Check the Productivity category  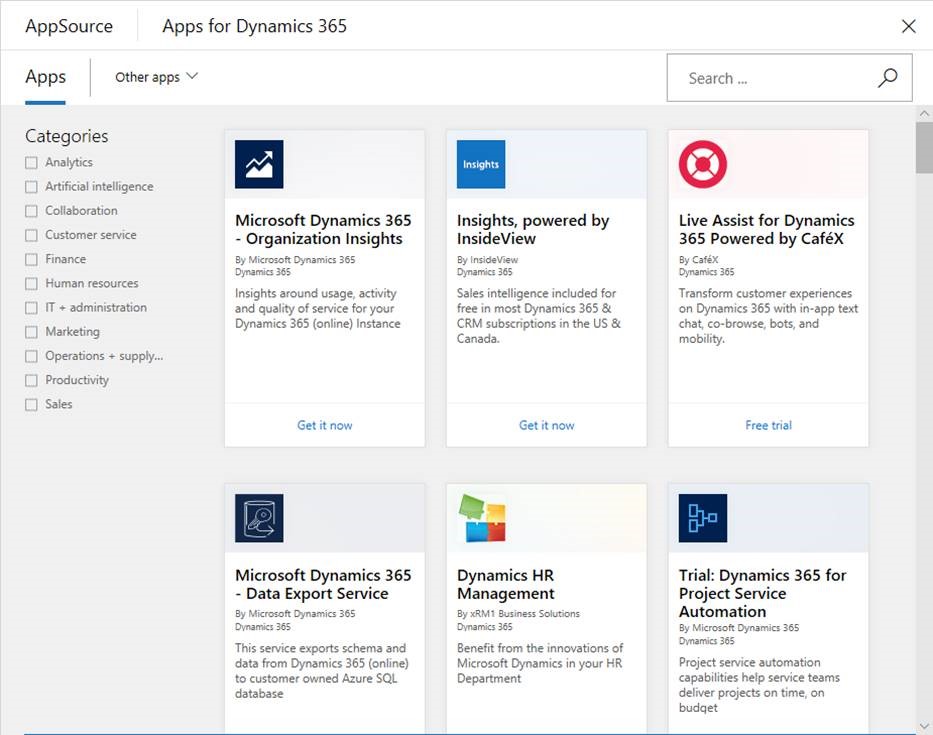pyautogui.click(x=32, y=380)
